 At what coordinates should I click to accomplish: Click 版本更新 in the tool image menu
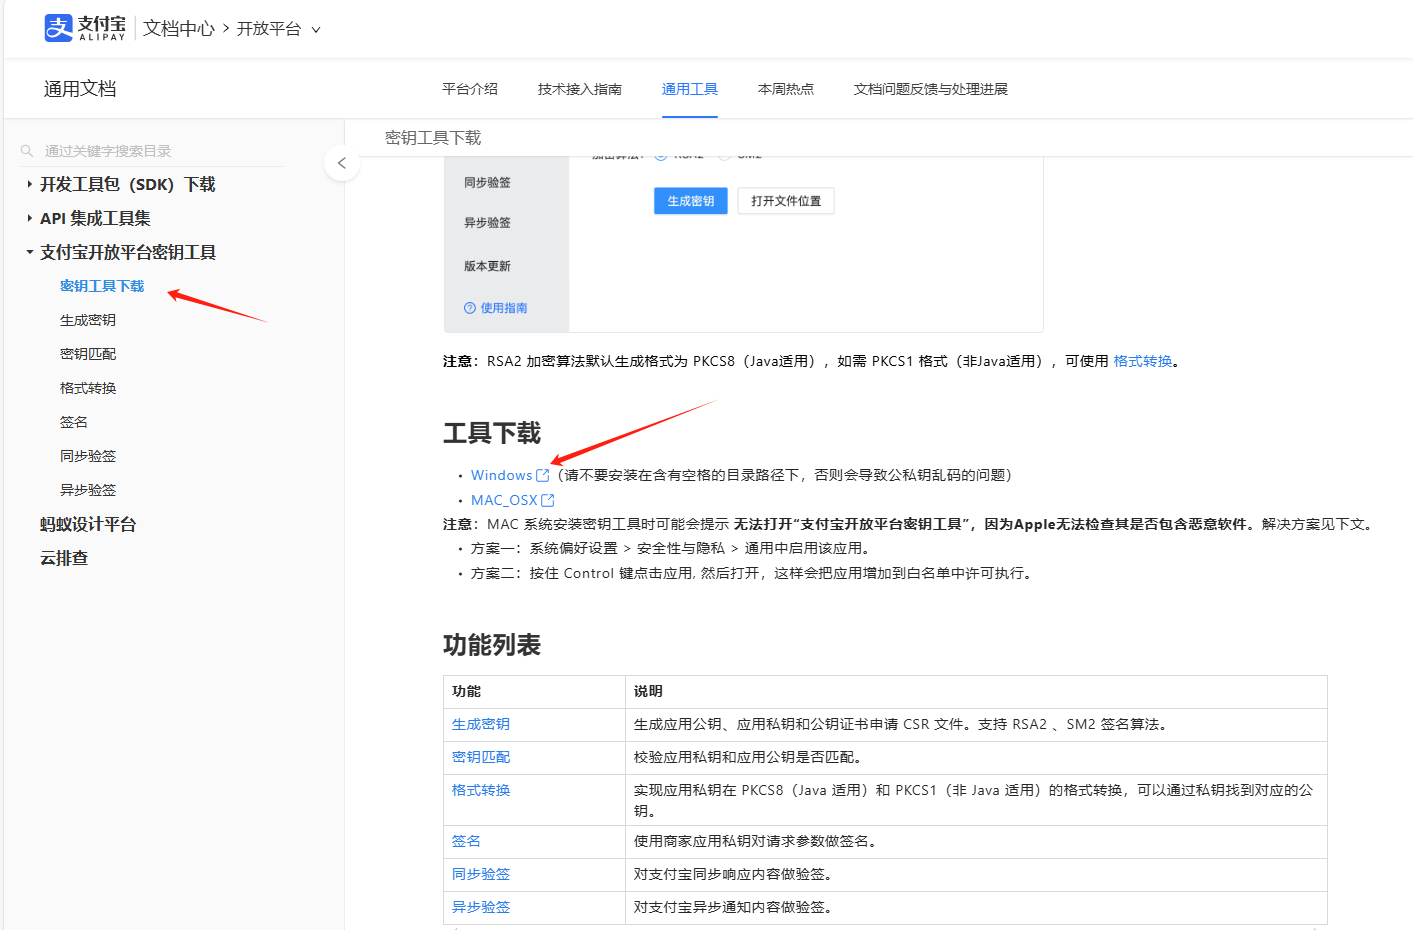click(487, 266)
